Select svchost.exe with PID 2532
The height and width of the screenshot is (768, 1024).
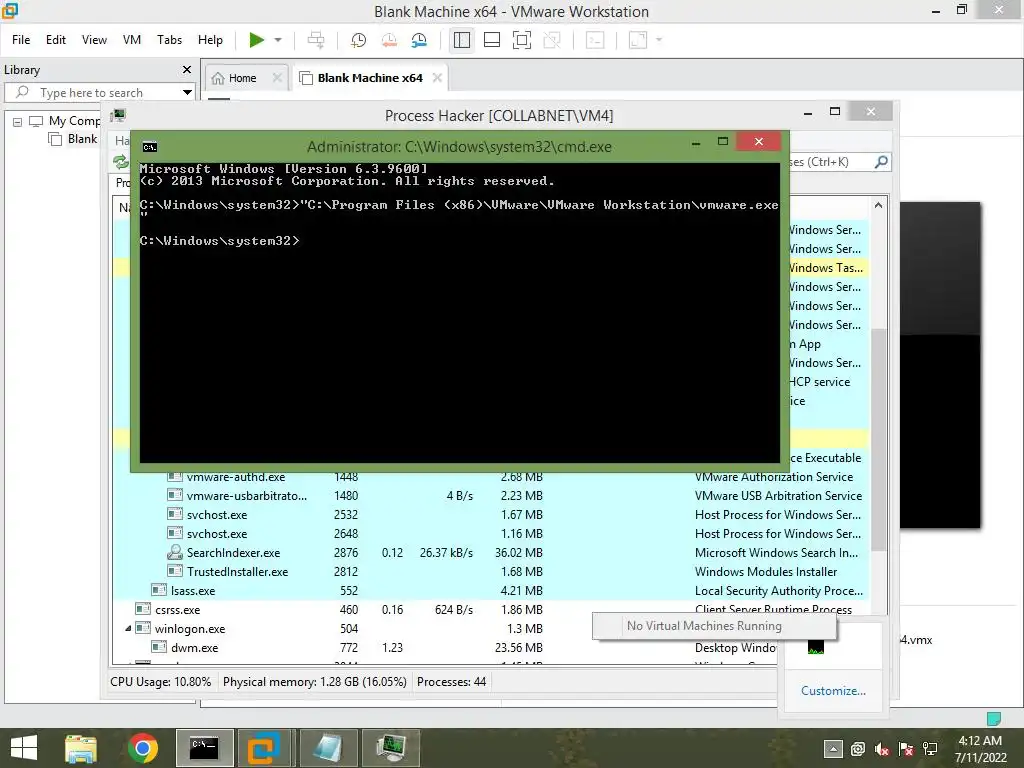tap(491, 515)
